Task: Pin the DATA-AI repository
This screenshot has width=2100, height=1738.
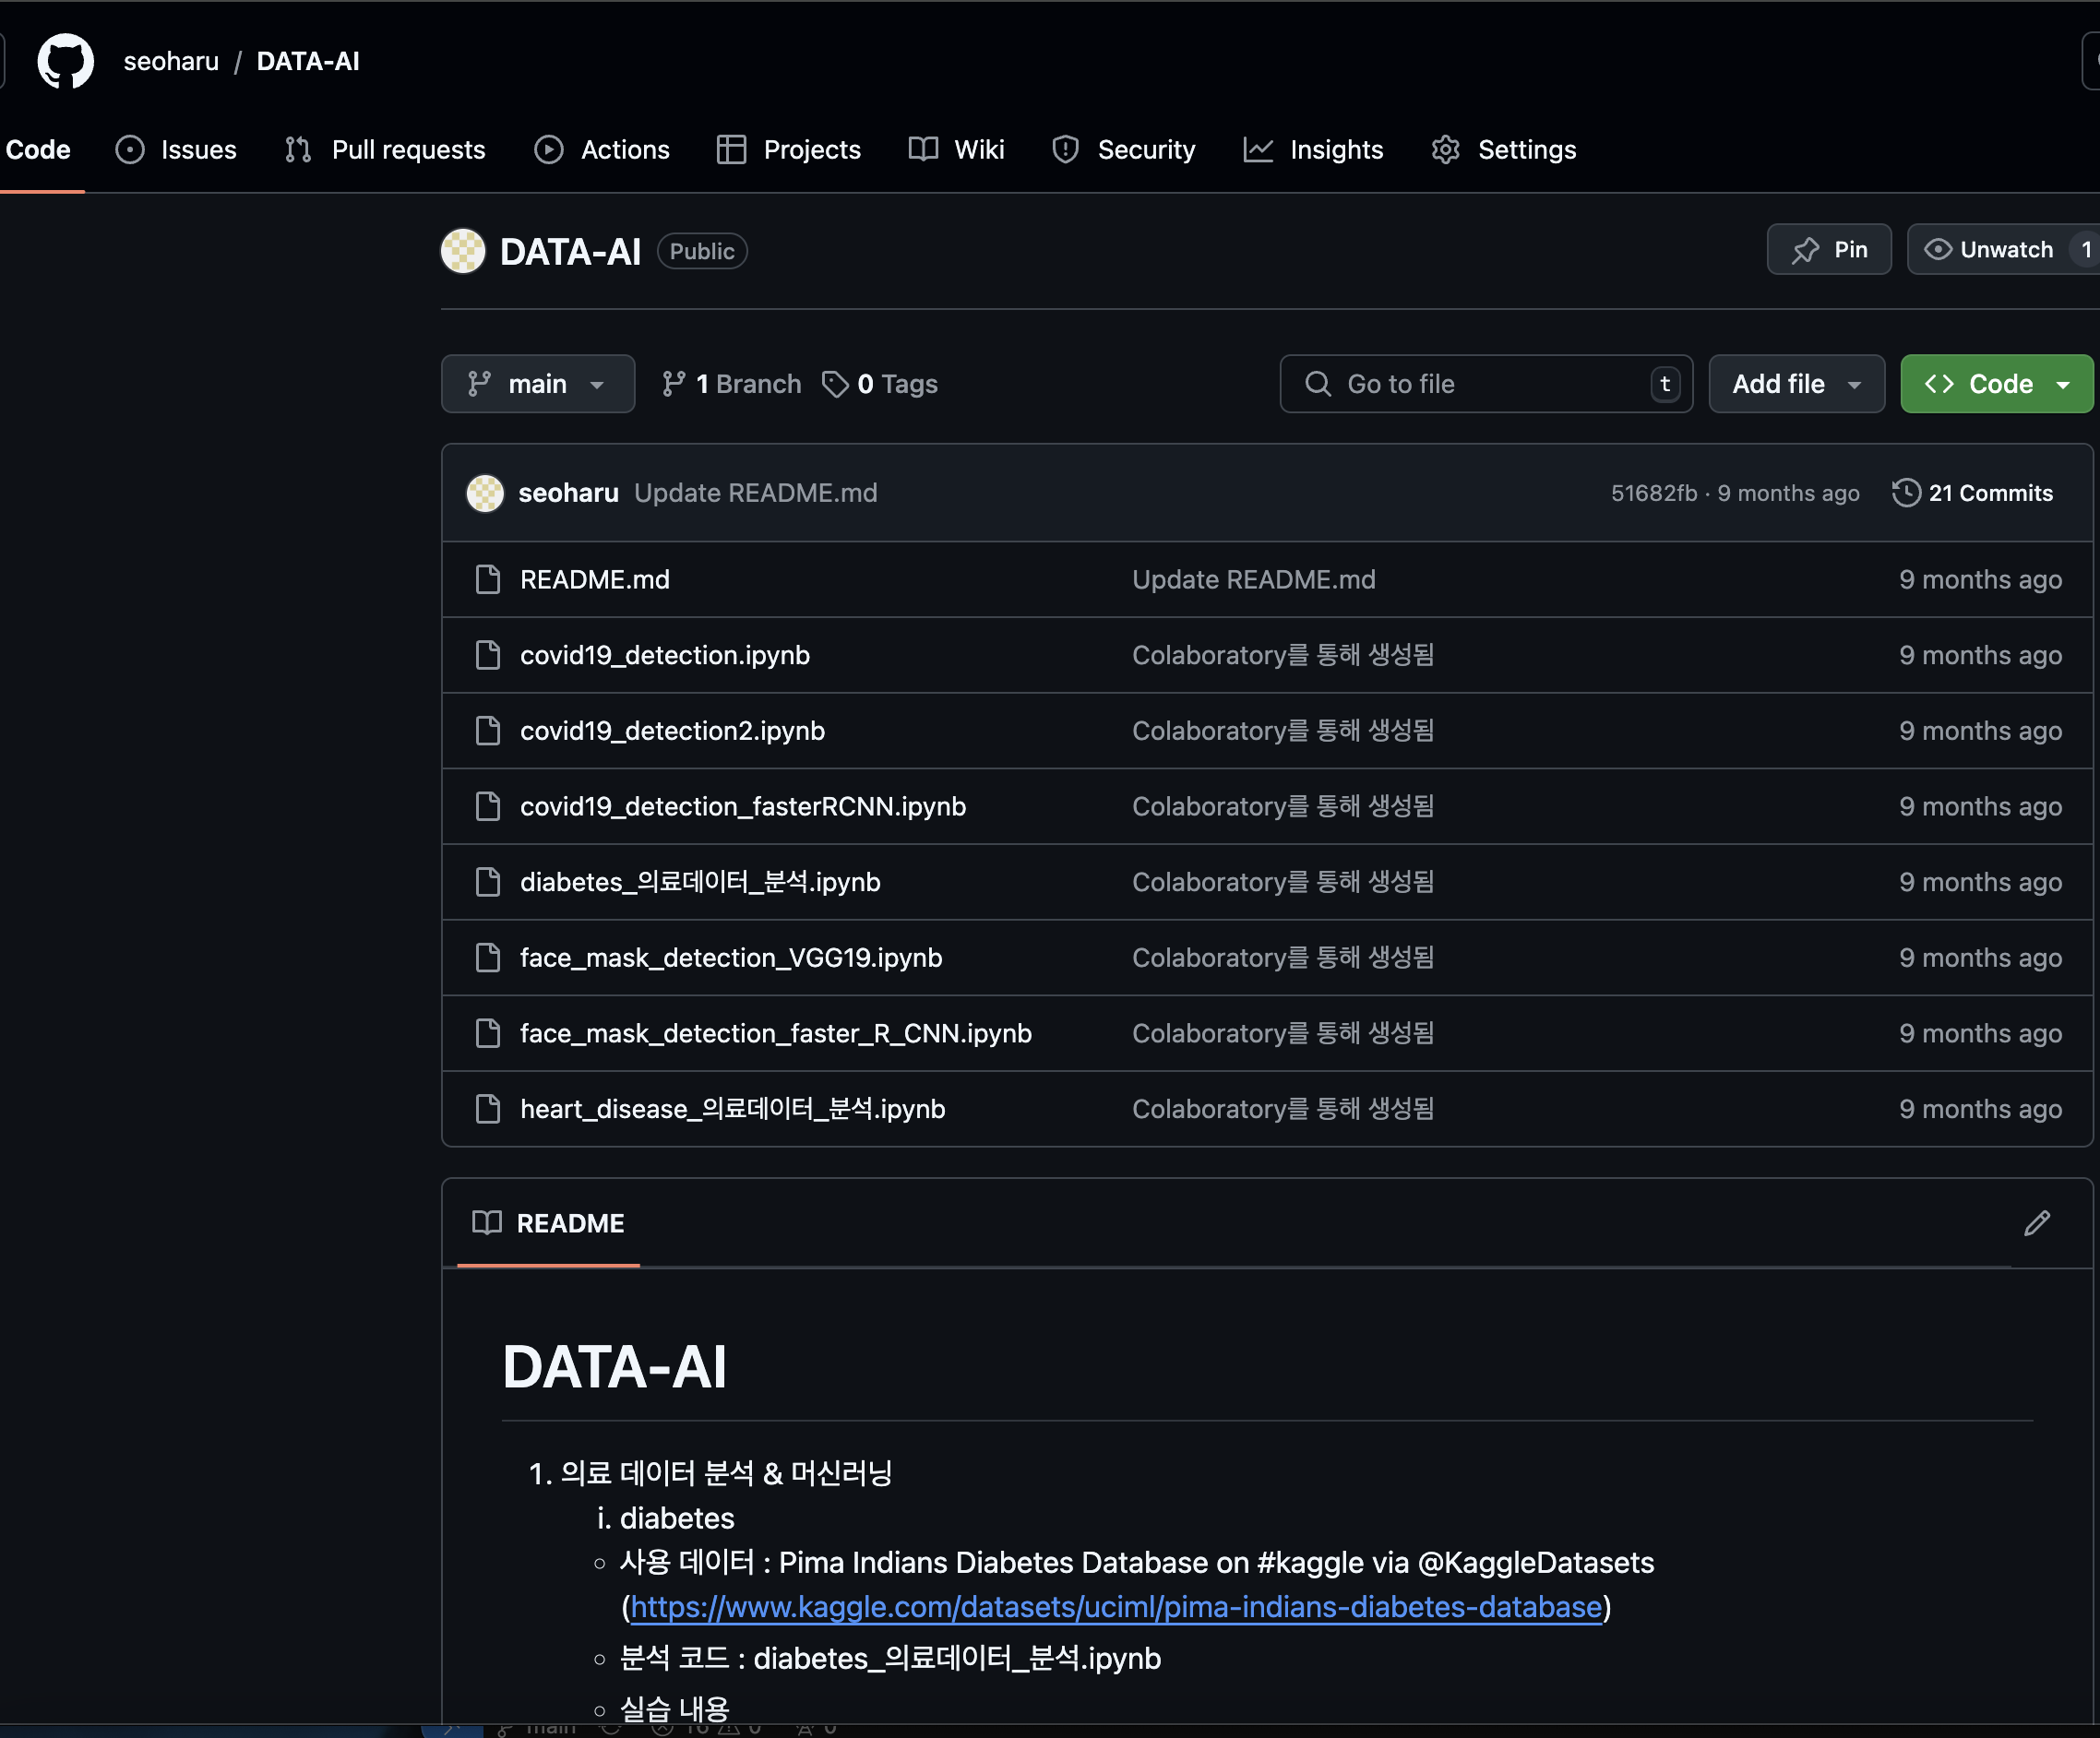Action: pos(1829,249)
